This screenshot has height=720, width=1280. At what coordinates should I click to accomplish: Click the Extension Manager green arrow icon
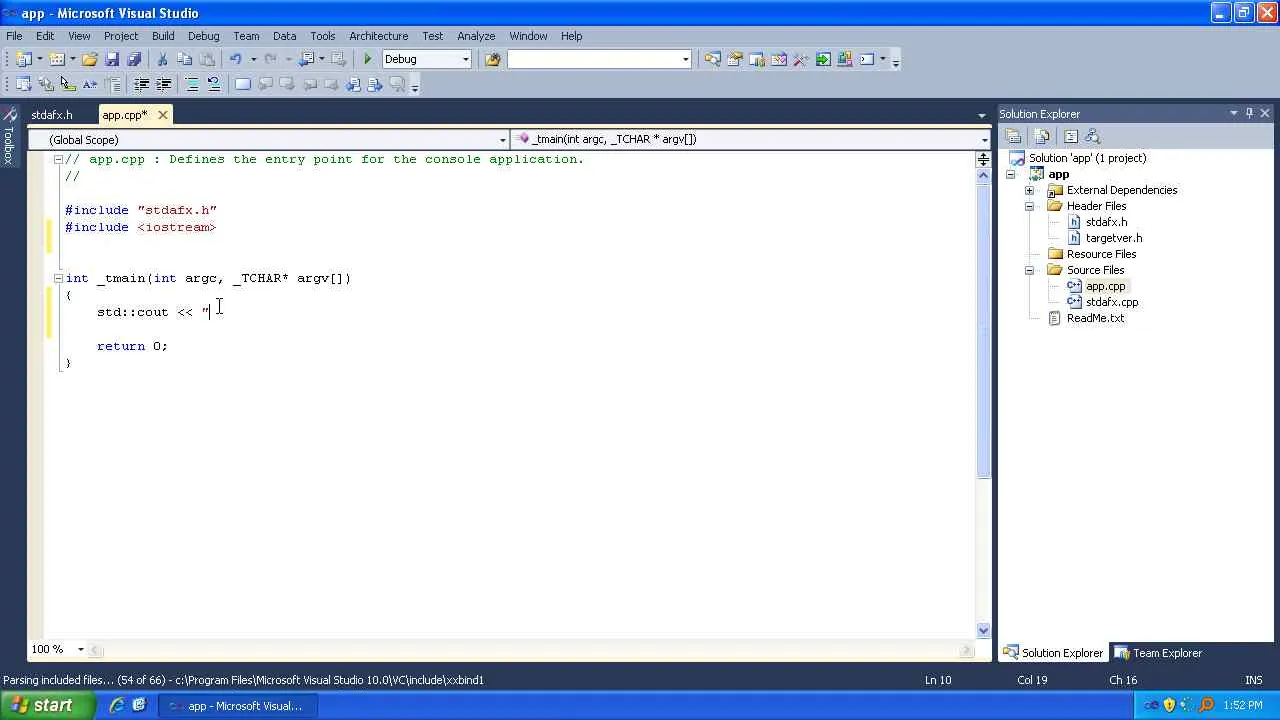[823, 59]
